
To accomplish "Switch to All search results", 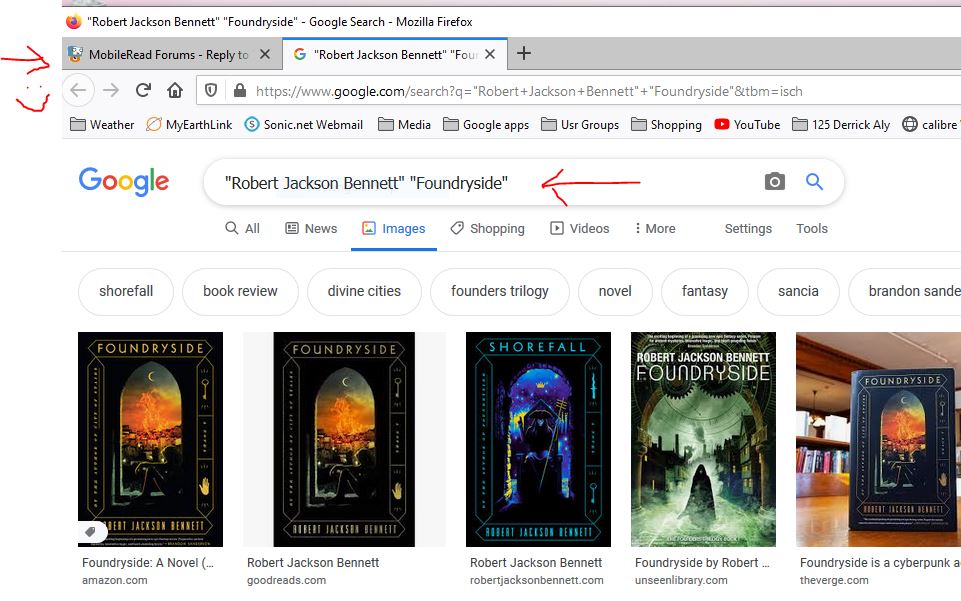I will [x=243, y=229].
